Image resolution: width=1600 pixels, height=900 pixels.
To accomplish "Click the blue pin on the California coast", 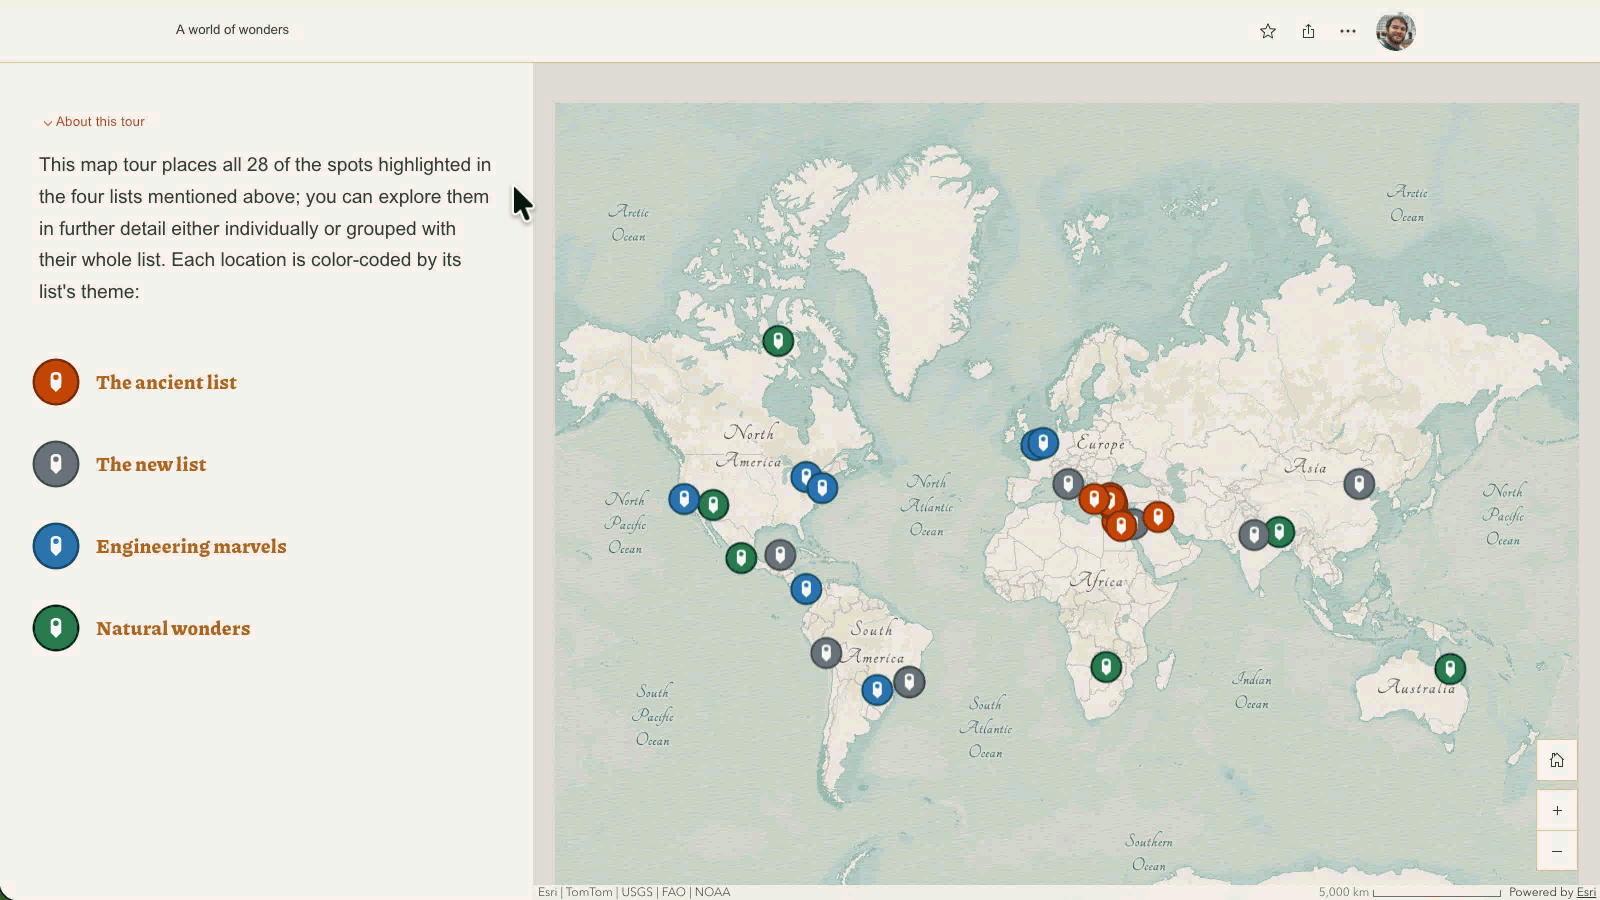I will coord(684,498).
